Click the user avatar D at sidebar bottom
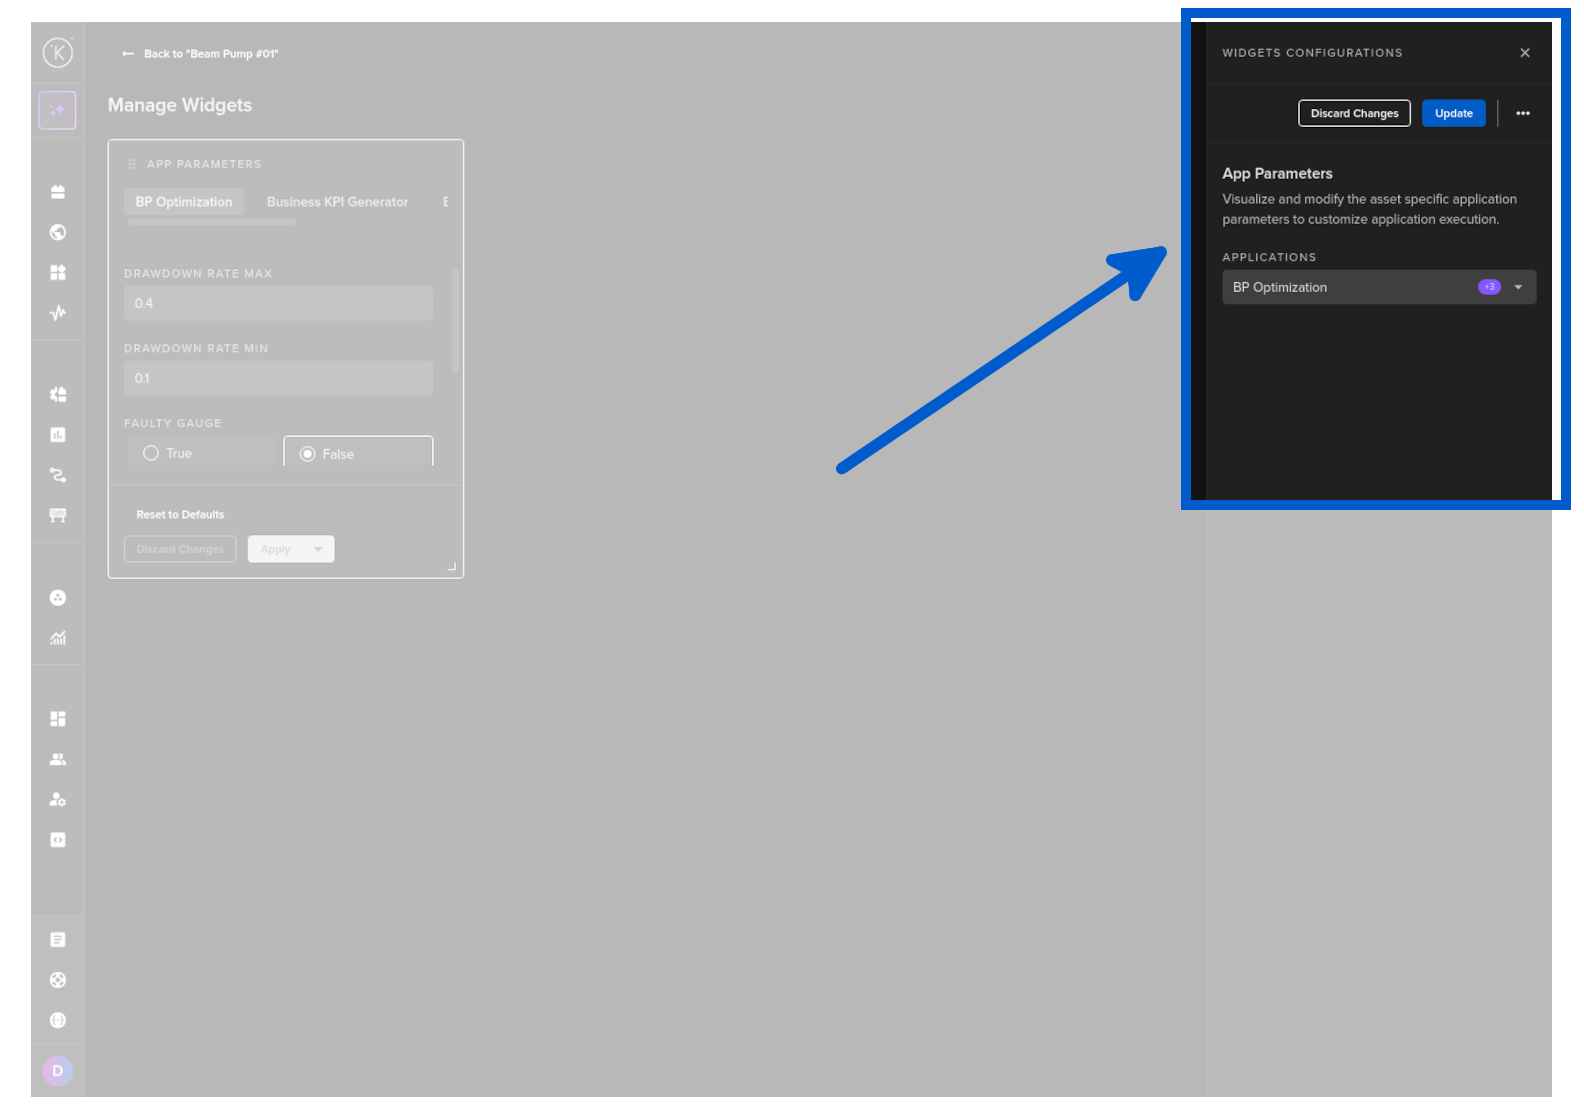Screen dimensions: 1584x1120 [57, 1071]
